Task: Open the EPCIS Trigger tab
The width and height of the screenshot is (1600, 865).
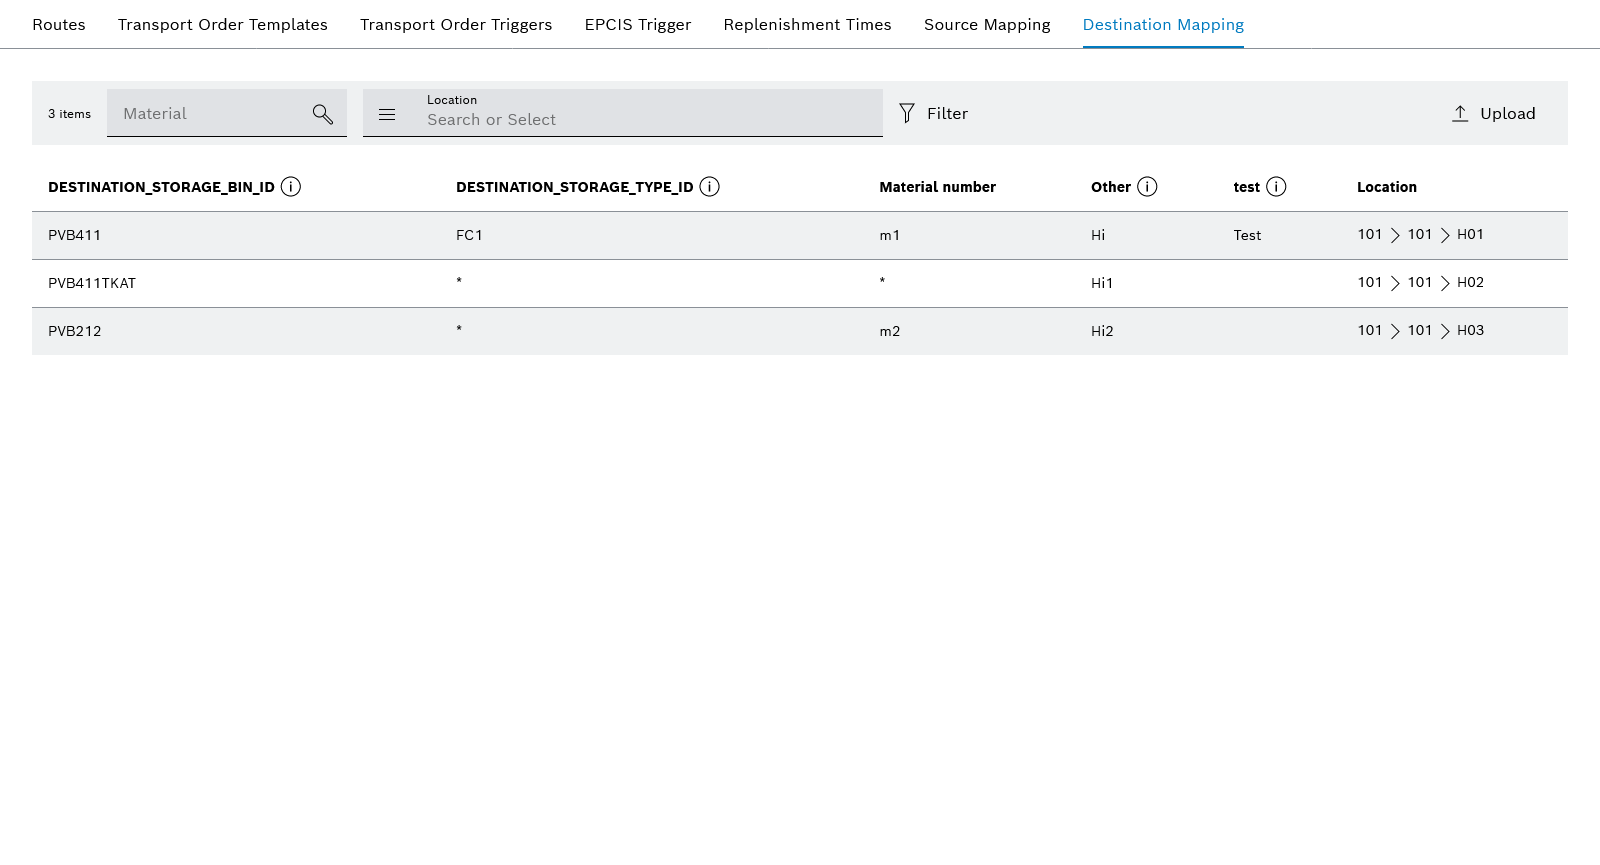Action: (638, 24)
